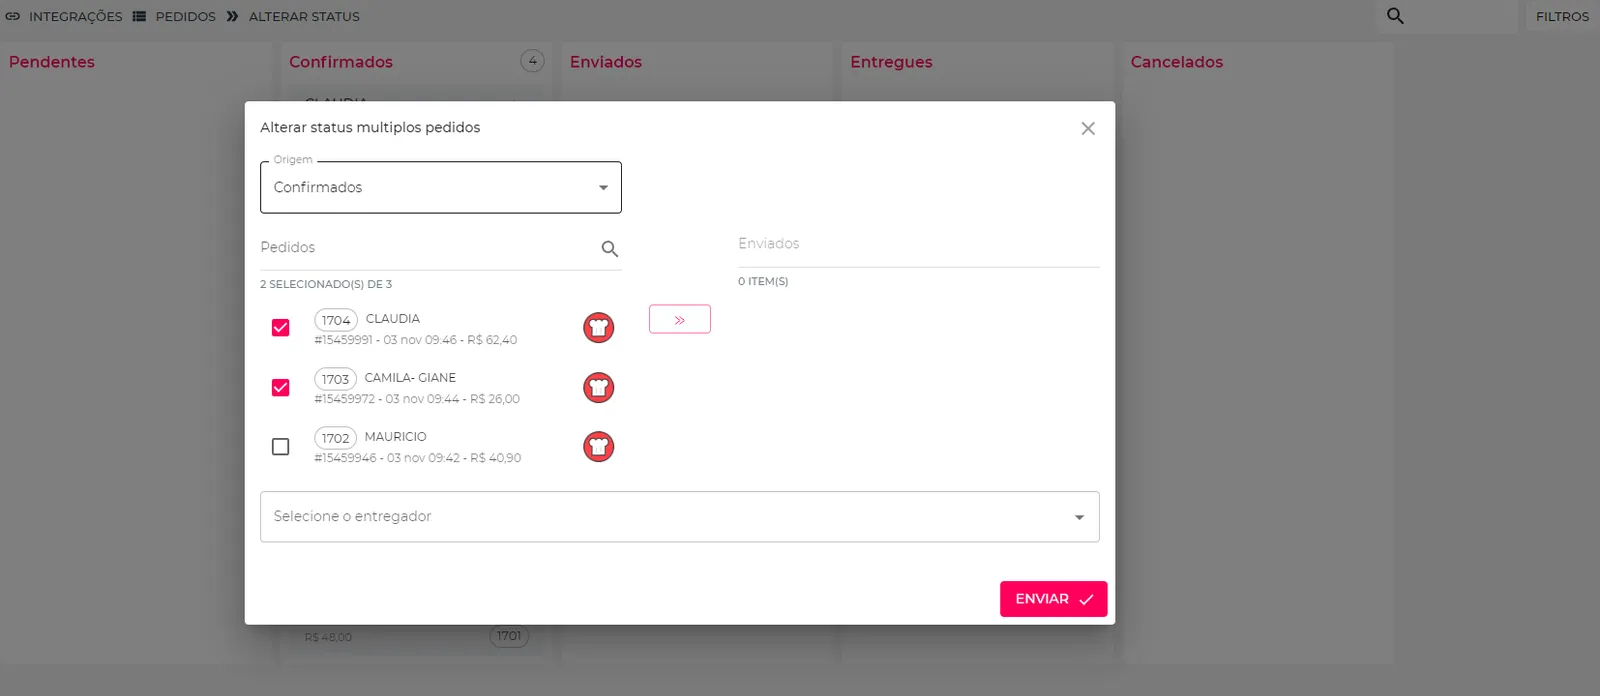Image resolution: width=1600 pixels, height=696 pixels.
Task: Click ALTERAR STATUS in the breadcrumb
Action: tap(304, 16)
